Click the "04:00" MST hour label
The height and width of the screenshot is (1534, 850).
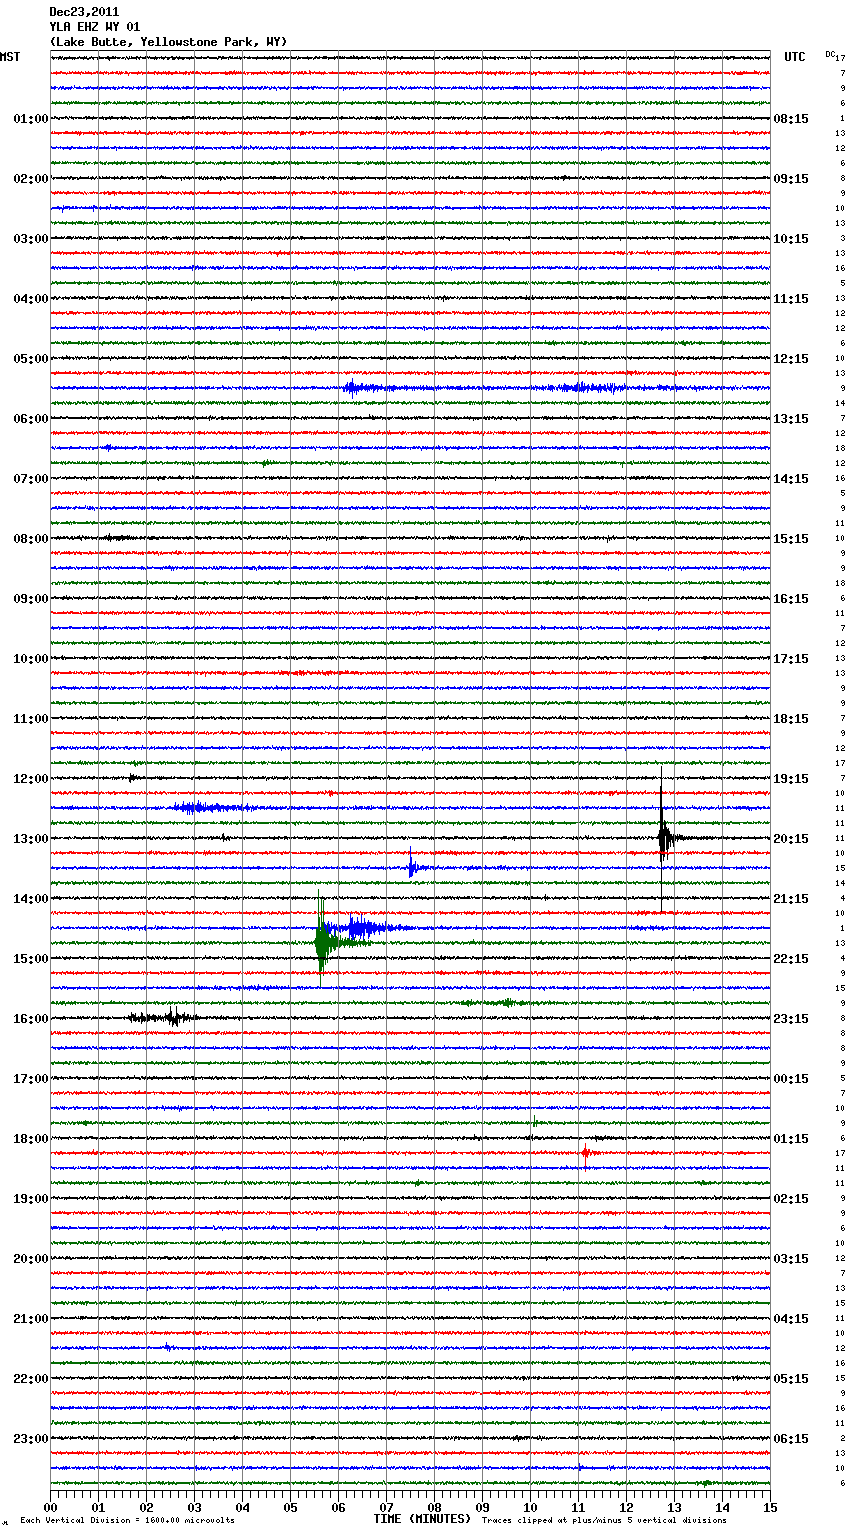tap(31, 299)
